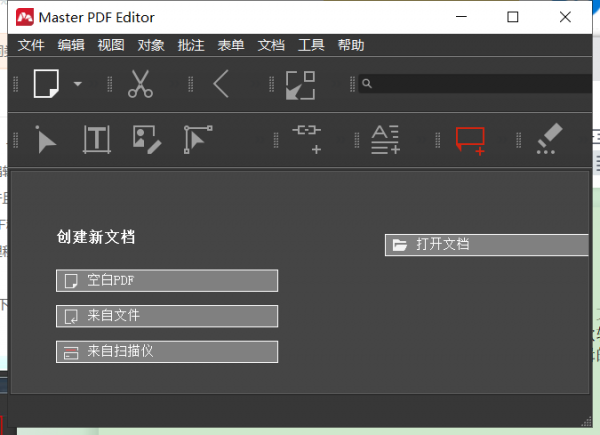Image resolution: width=600 pixels, height=435 pixels.
Task: Expand the new document dropdown arrow
Action: pos(78,84)
